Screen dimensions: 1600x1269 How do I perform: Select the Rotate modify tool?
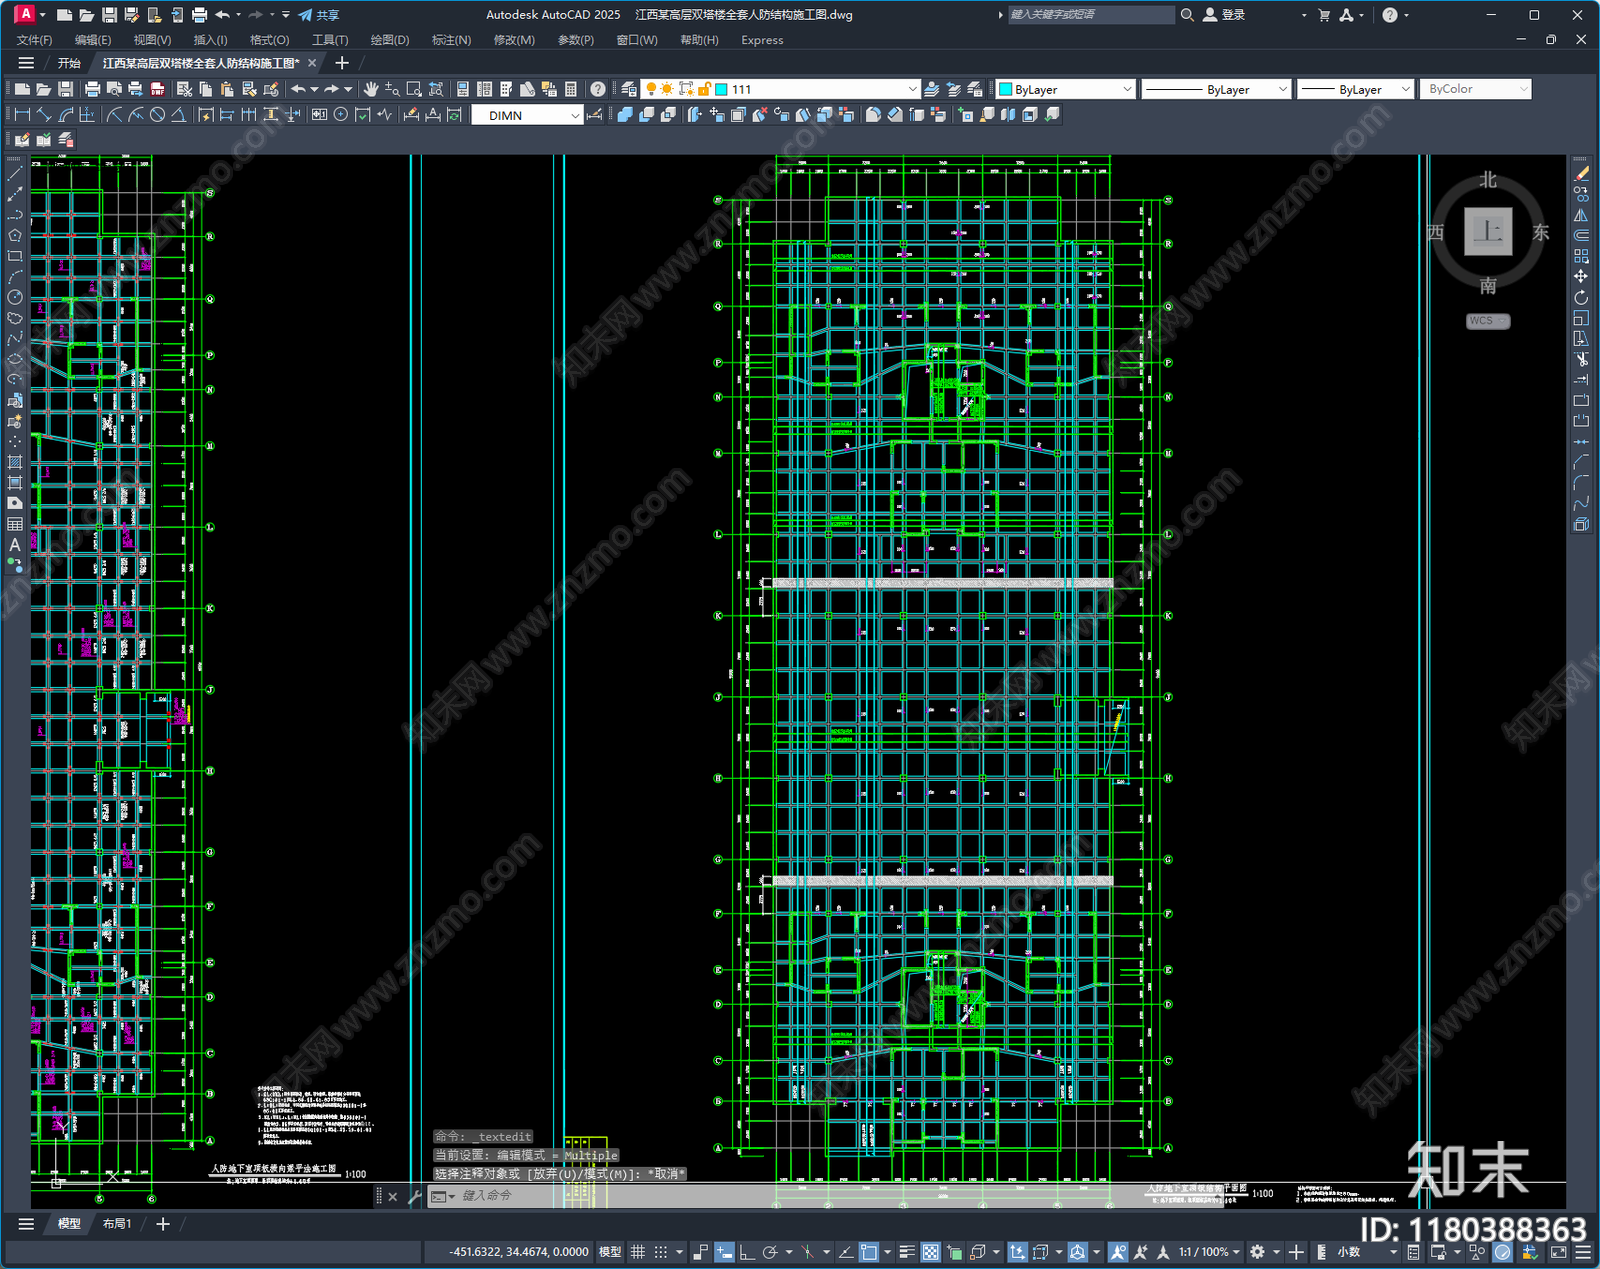pyautogui.click(x=1581, y=297)
